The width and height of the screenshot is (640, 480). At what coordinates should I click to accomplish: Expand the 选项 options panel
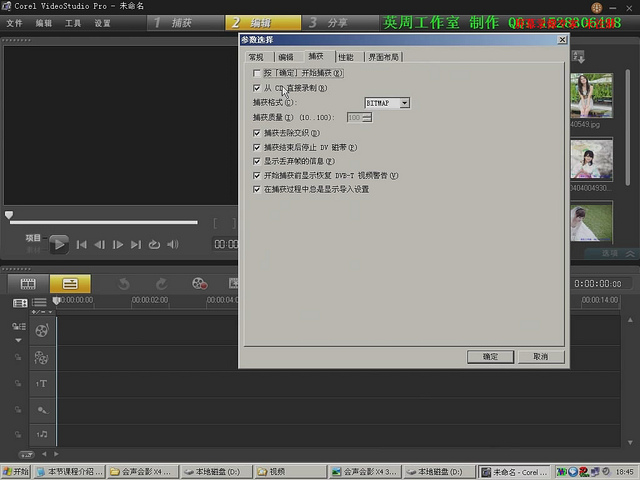[618, 253]
